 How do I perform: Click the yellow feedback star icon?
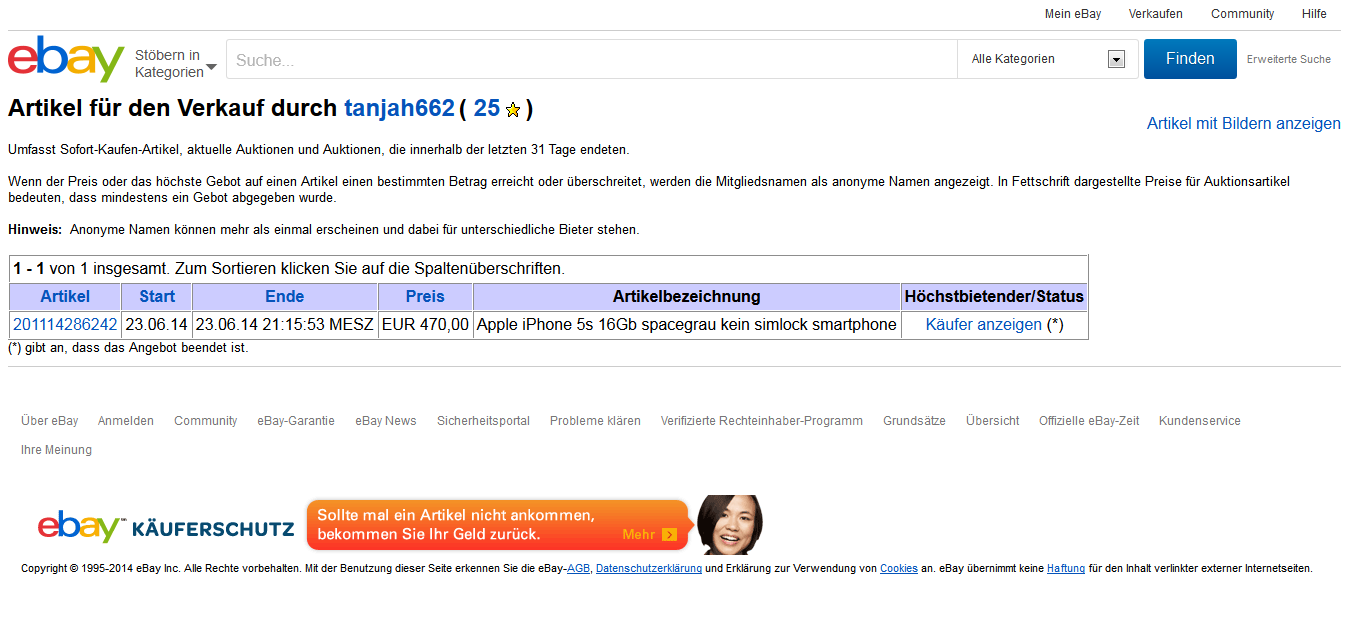(513, 110)
